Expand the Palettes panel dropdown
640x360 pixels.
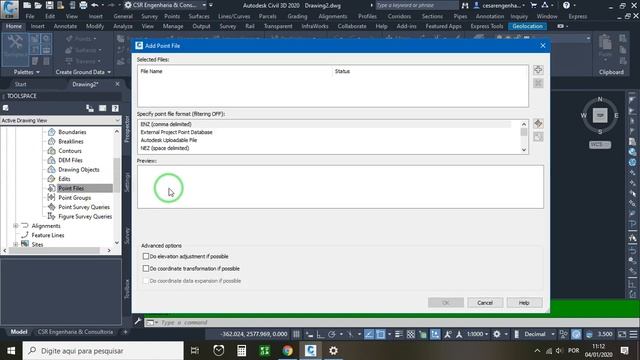27,72
